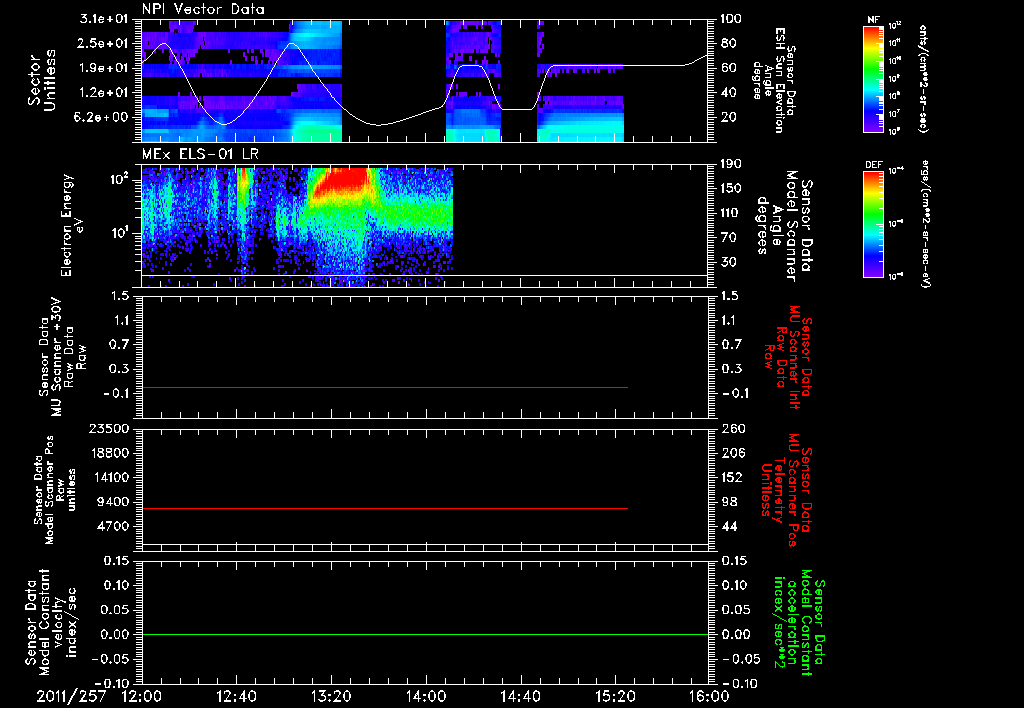This screenshot has height=708, width=1024.
Task: Click the 18800 scanner position tick label
Action: [110, 453]
